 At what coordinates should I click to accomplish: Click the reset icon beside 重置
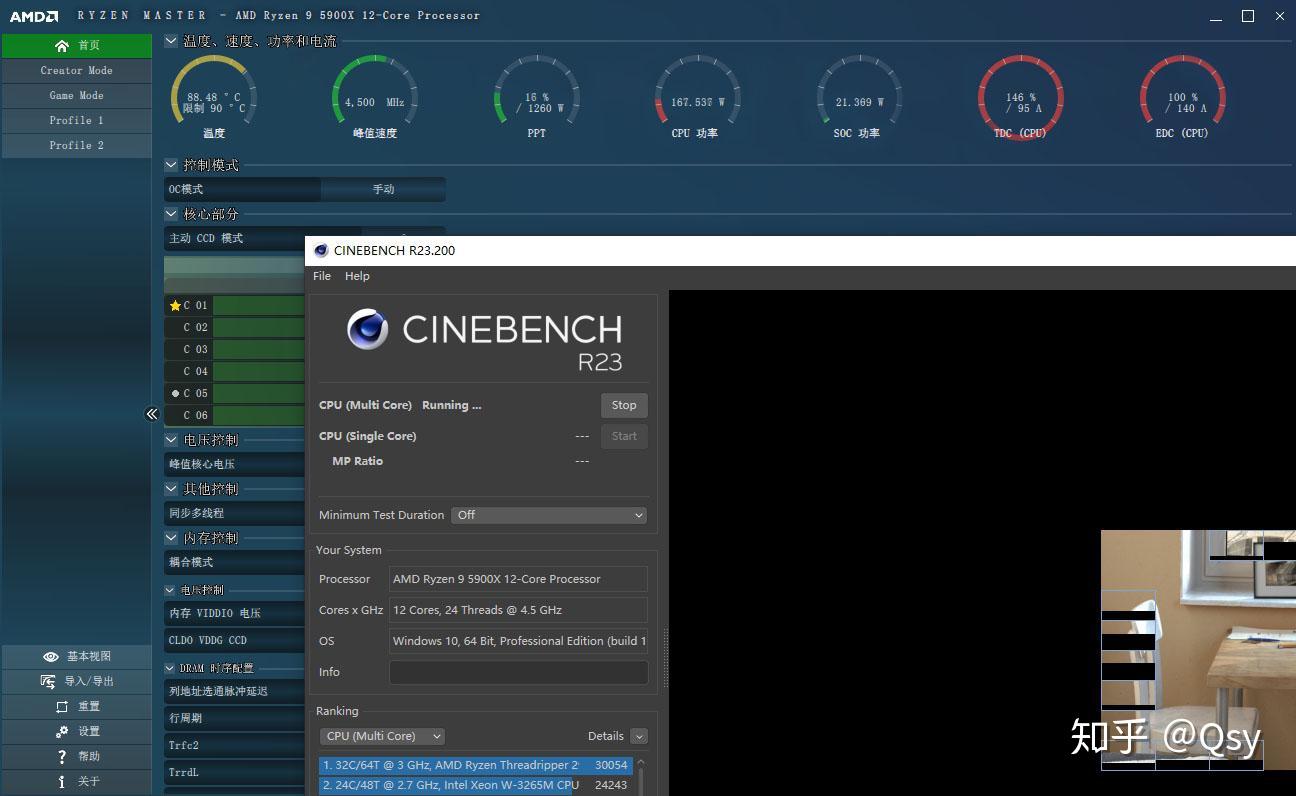62,707
